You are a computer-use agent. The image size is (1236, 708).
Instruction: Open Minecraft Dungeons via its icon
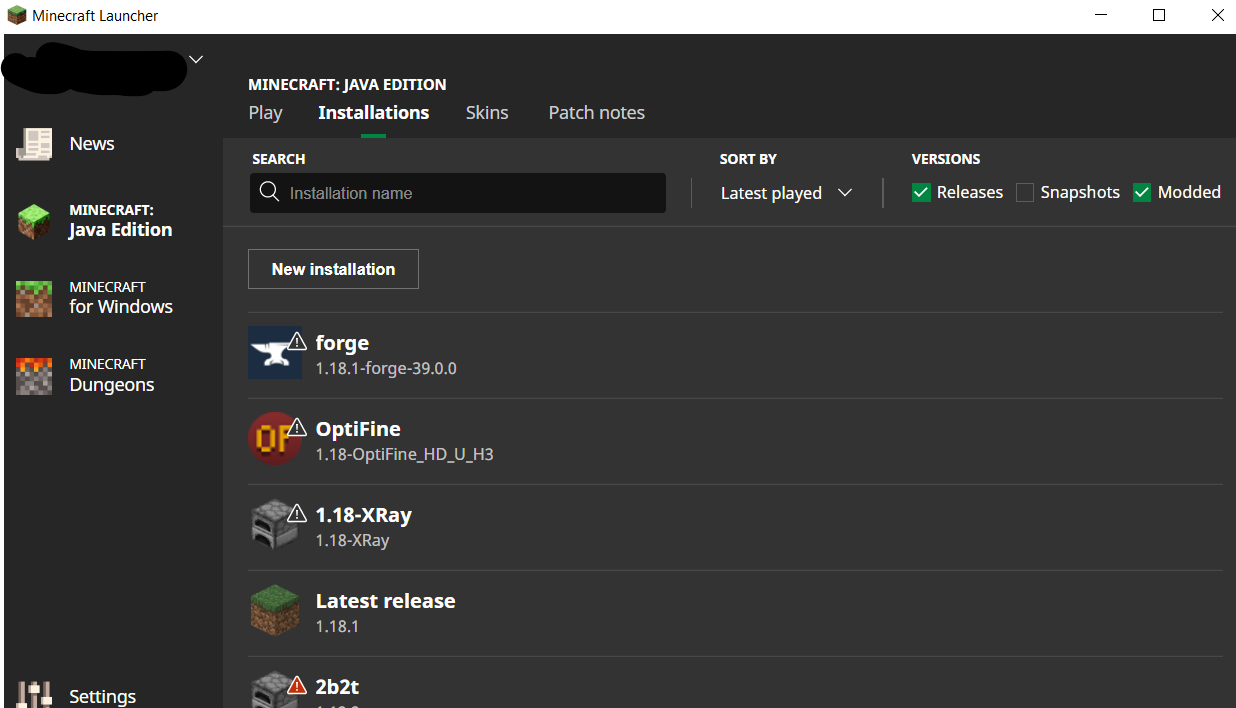[x=34, y=375]
